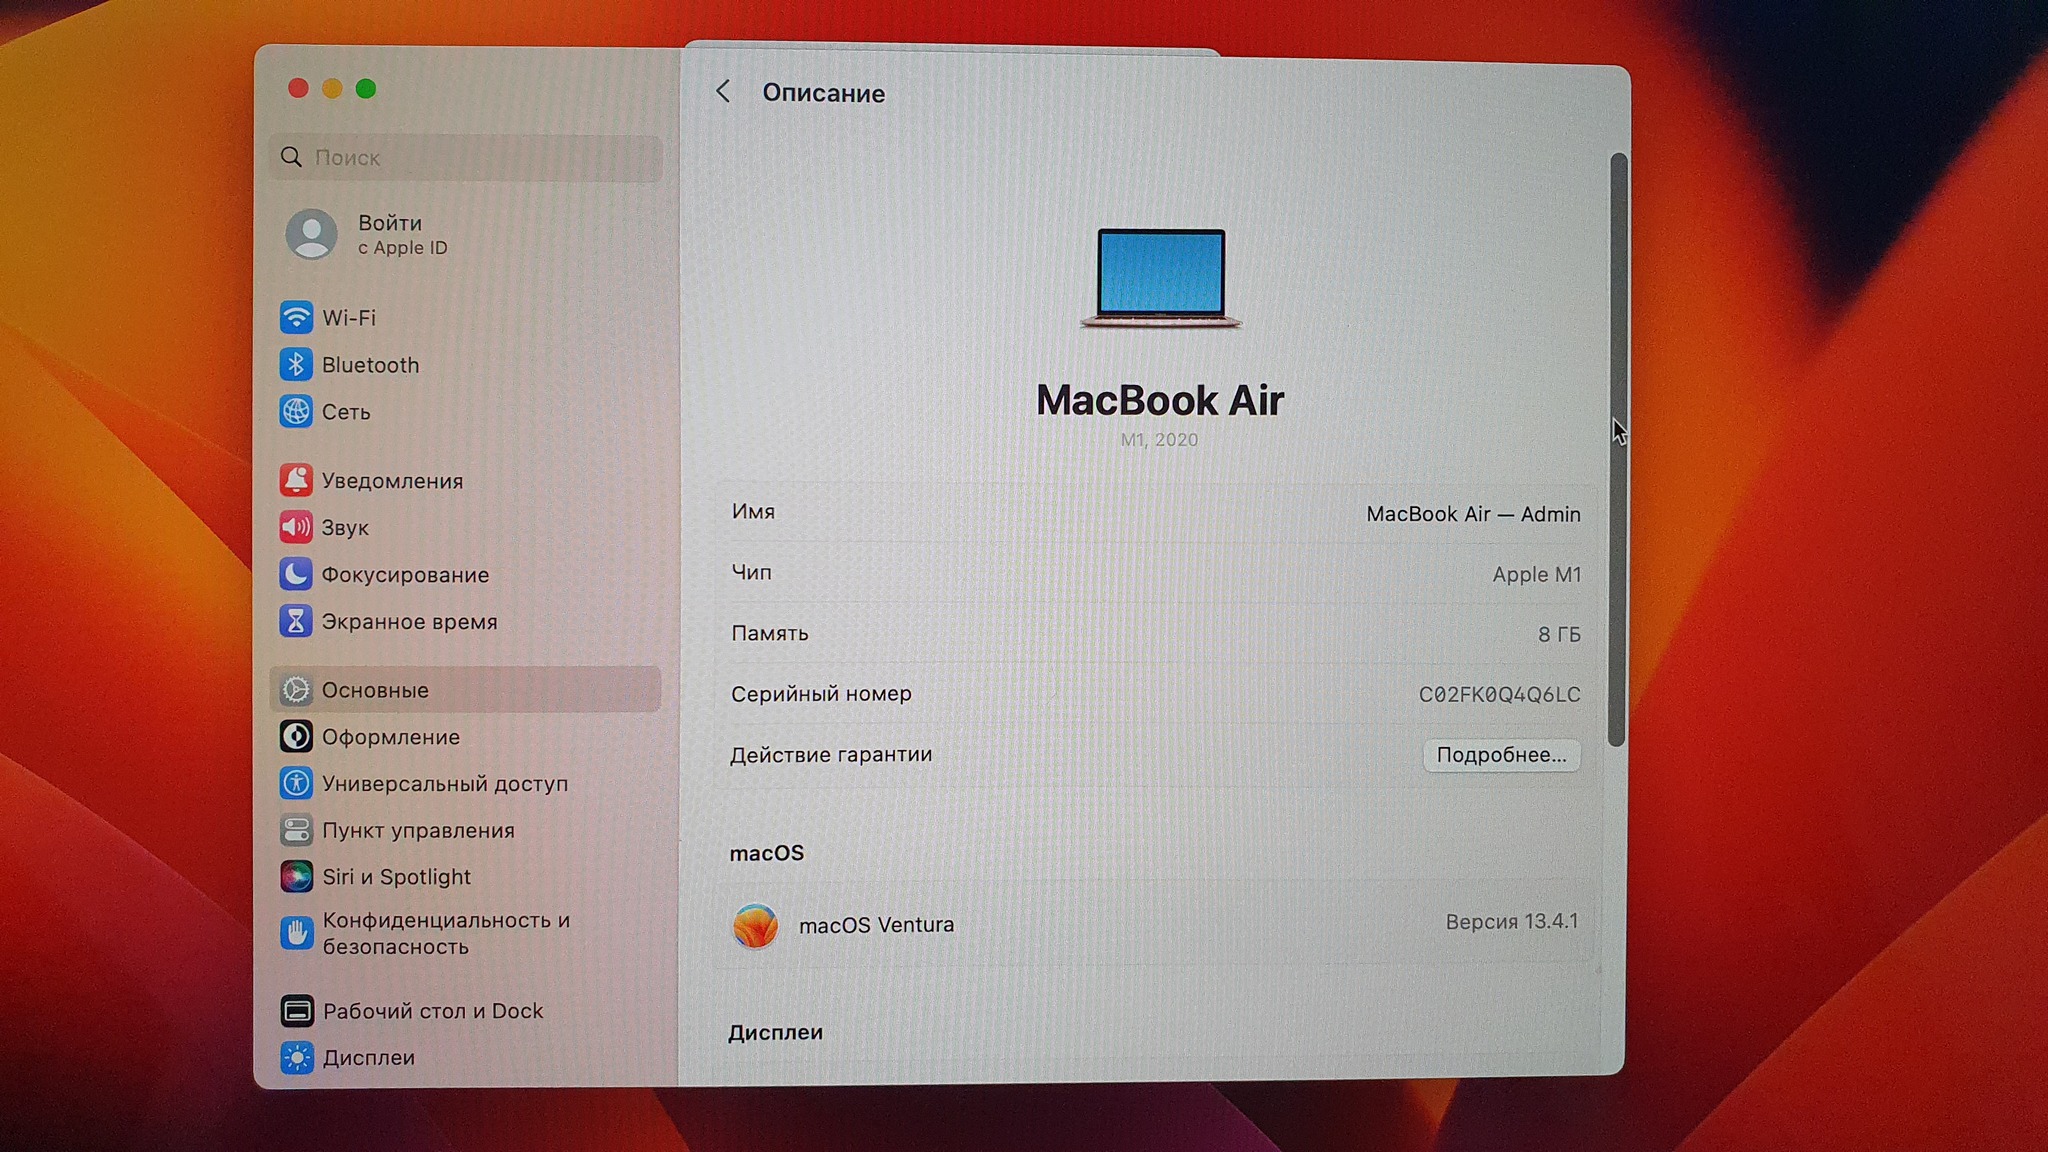Open Пункт управления in sidebar
This screenshot has height=1152, width=2048.
(x=418, y=830)
